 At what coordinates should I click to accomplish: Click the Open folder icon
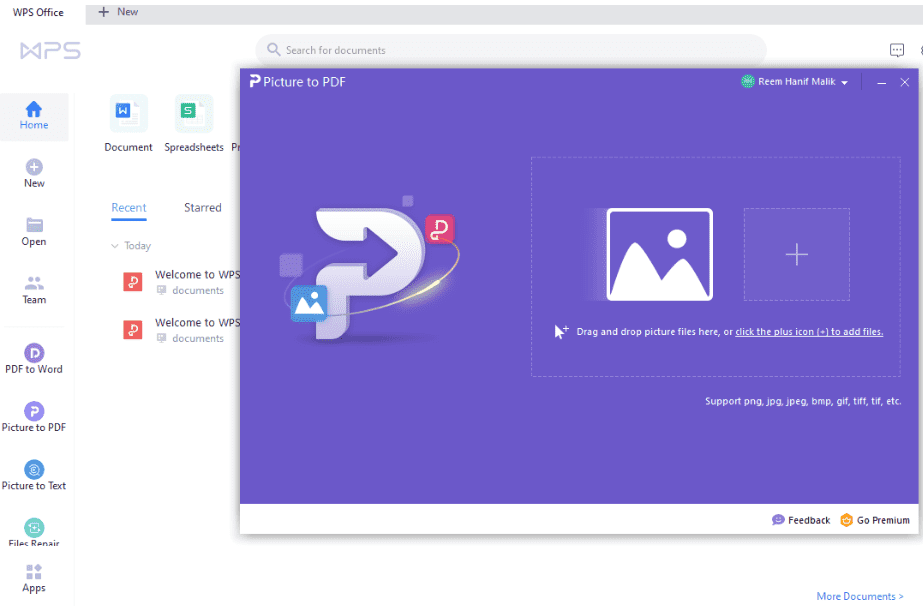point(34,225)
